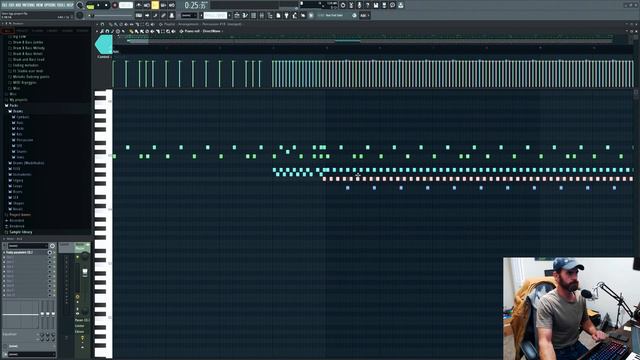Click the mixer track volume fader
640x360 pixels.
pyautogui.click(x=85, y=273)
